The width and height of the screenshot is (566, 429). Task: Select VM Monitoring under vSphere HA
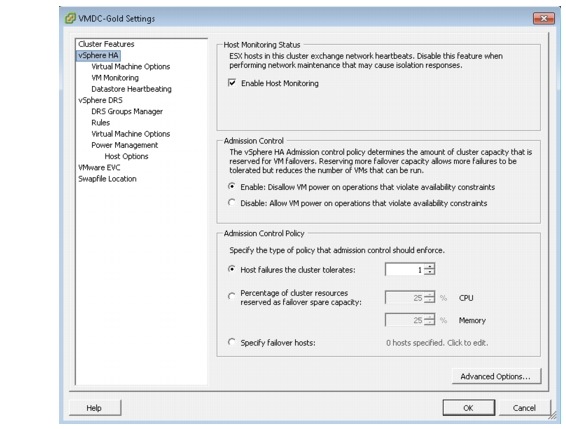point(115,78)
